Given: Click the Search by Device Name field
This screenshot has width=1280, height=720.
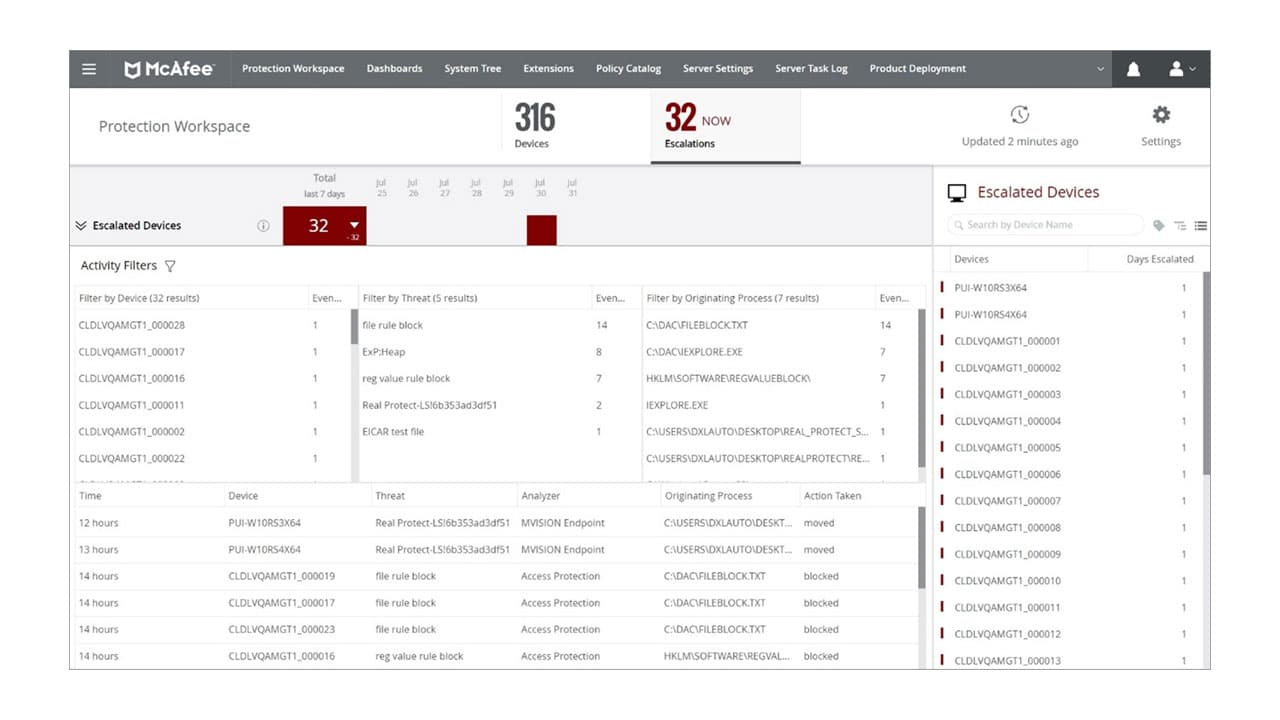Looking at the screenshot, I should (x=1044, y=225).
